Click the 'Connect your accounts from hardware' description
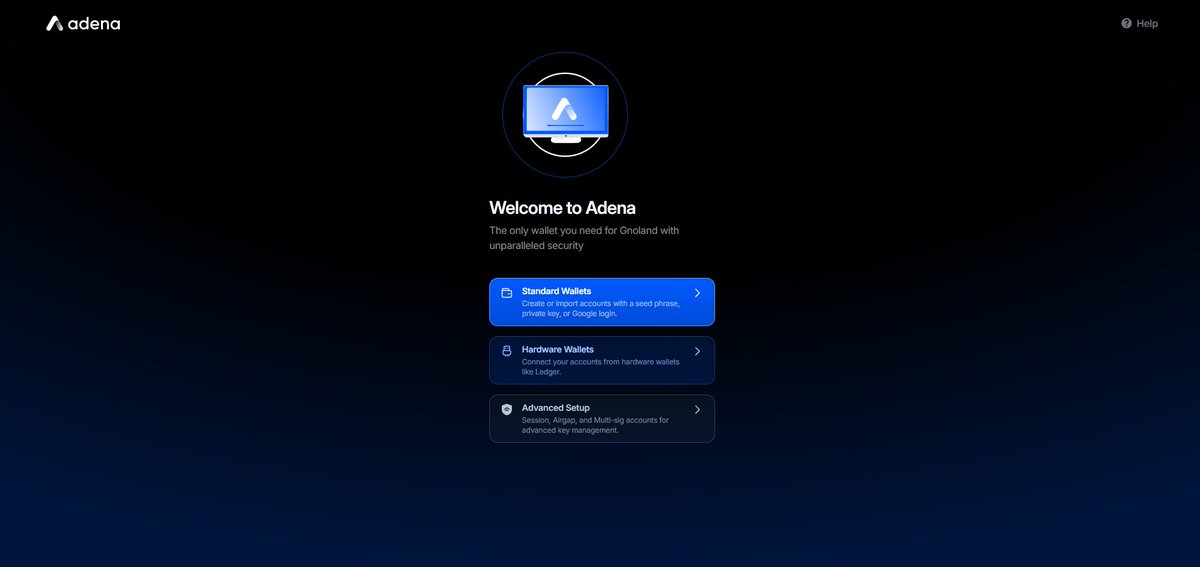 point(601,366)
